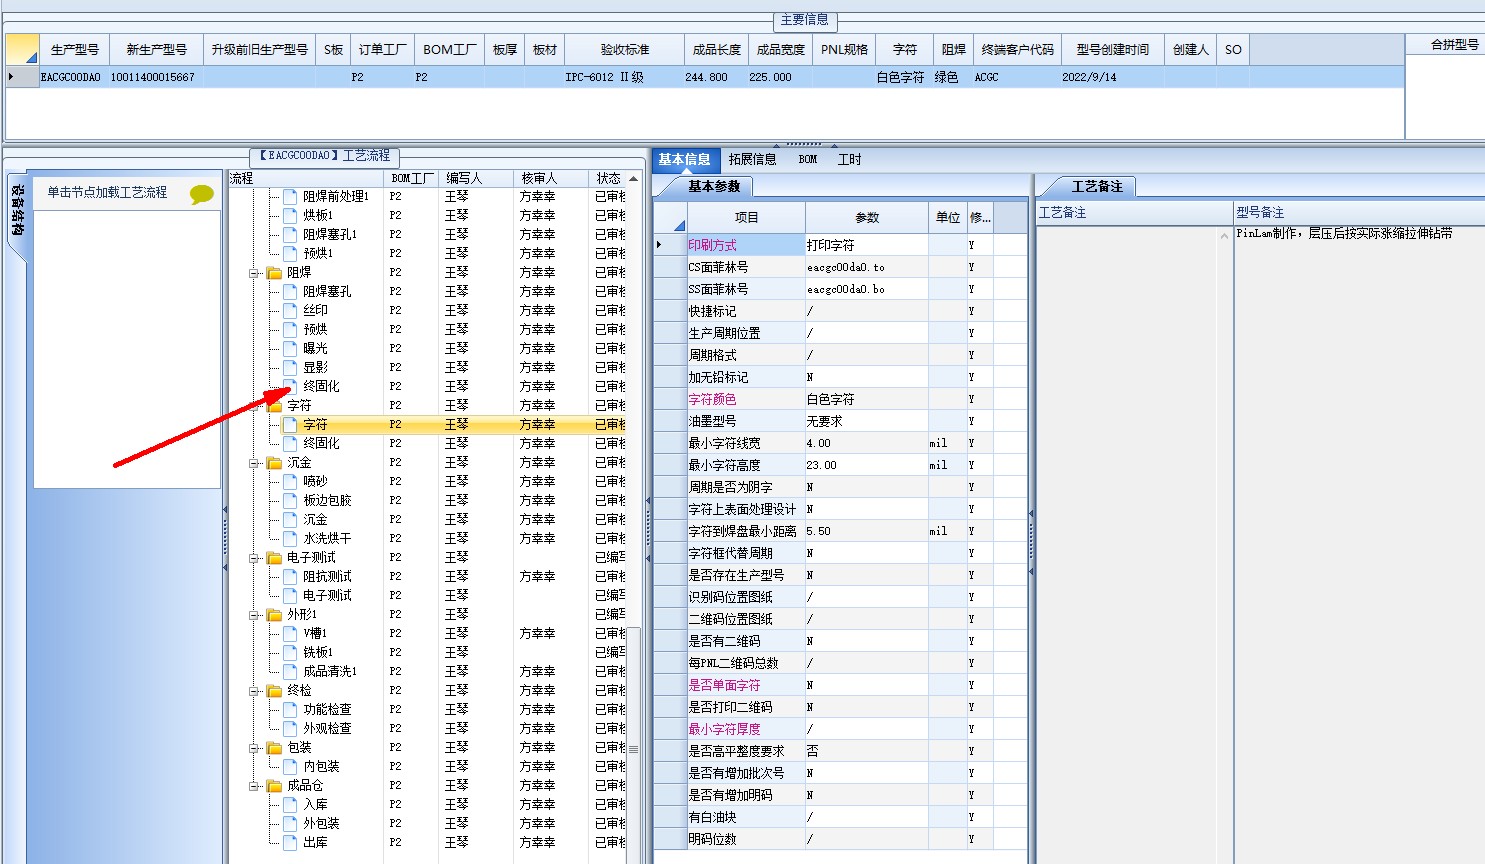Click the document icon beside 外包装

290,823
